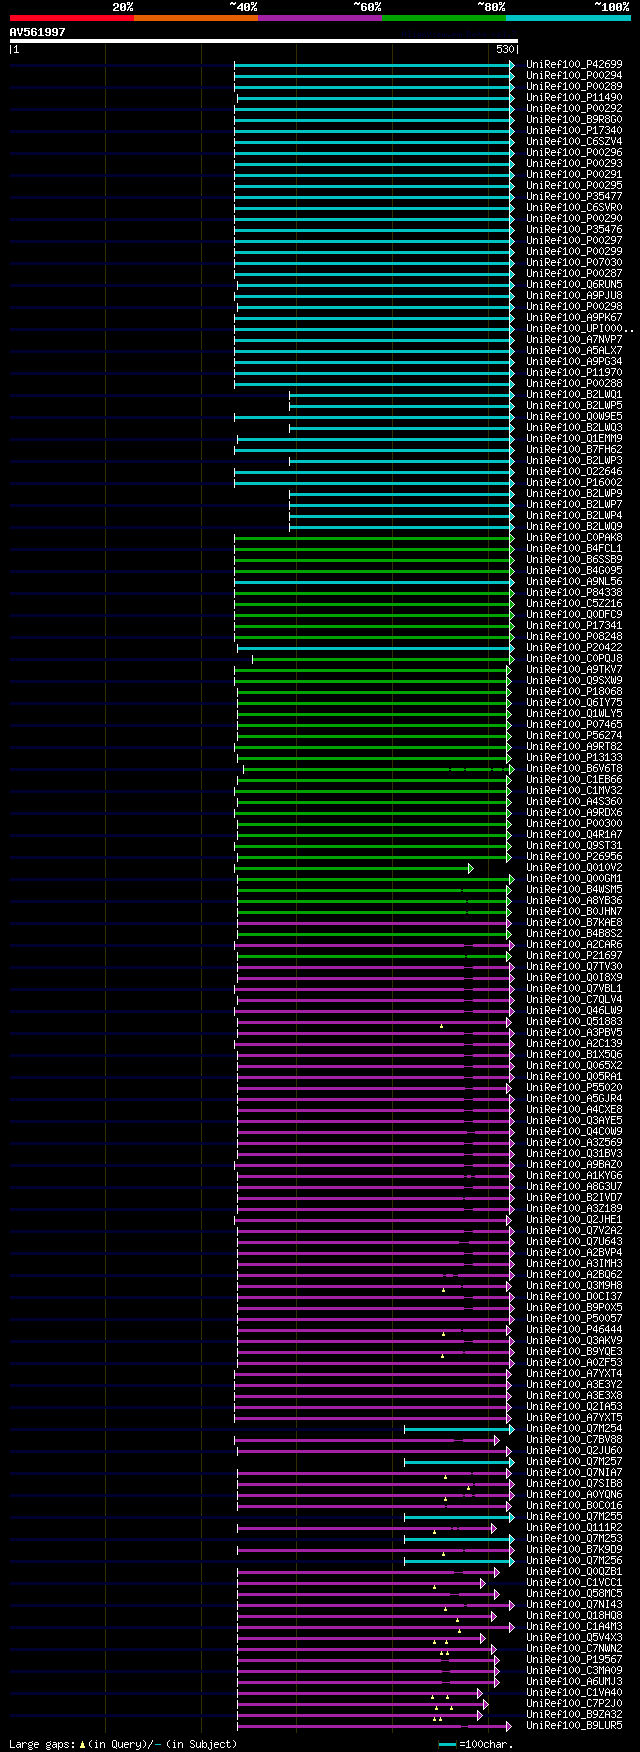Select hit label UniRef100_B4FCL1
Screen dimensions: 640x1752
pos(574,549)
